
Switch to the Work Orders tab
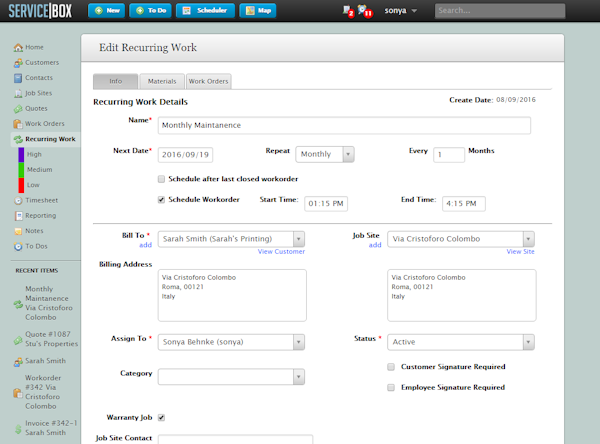pyautogui.click(x=209, y=82)
